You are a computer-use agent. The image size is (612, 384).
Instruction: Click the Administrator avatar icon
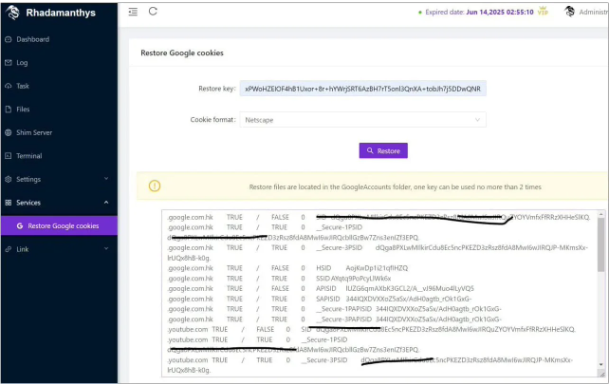coord(570,12)
